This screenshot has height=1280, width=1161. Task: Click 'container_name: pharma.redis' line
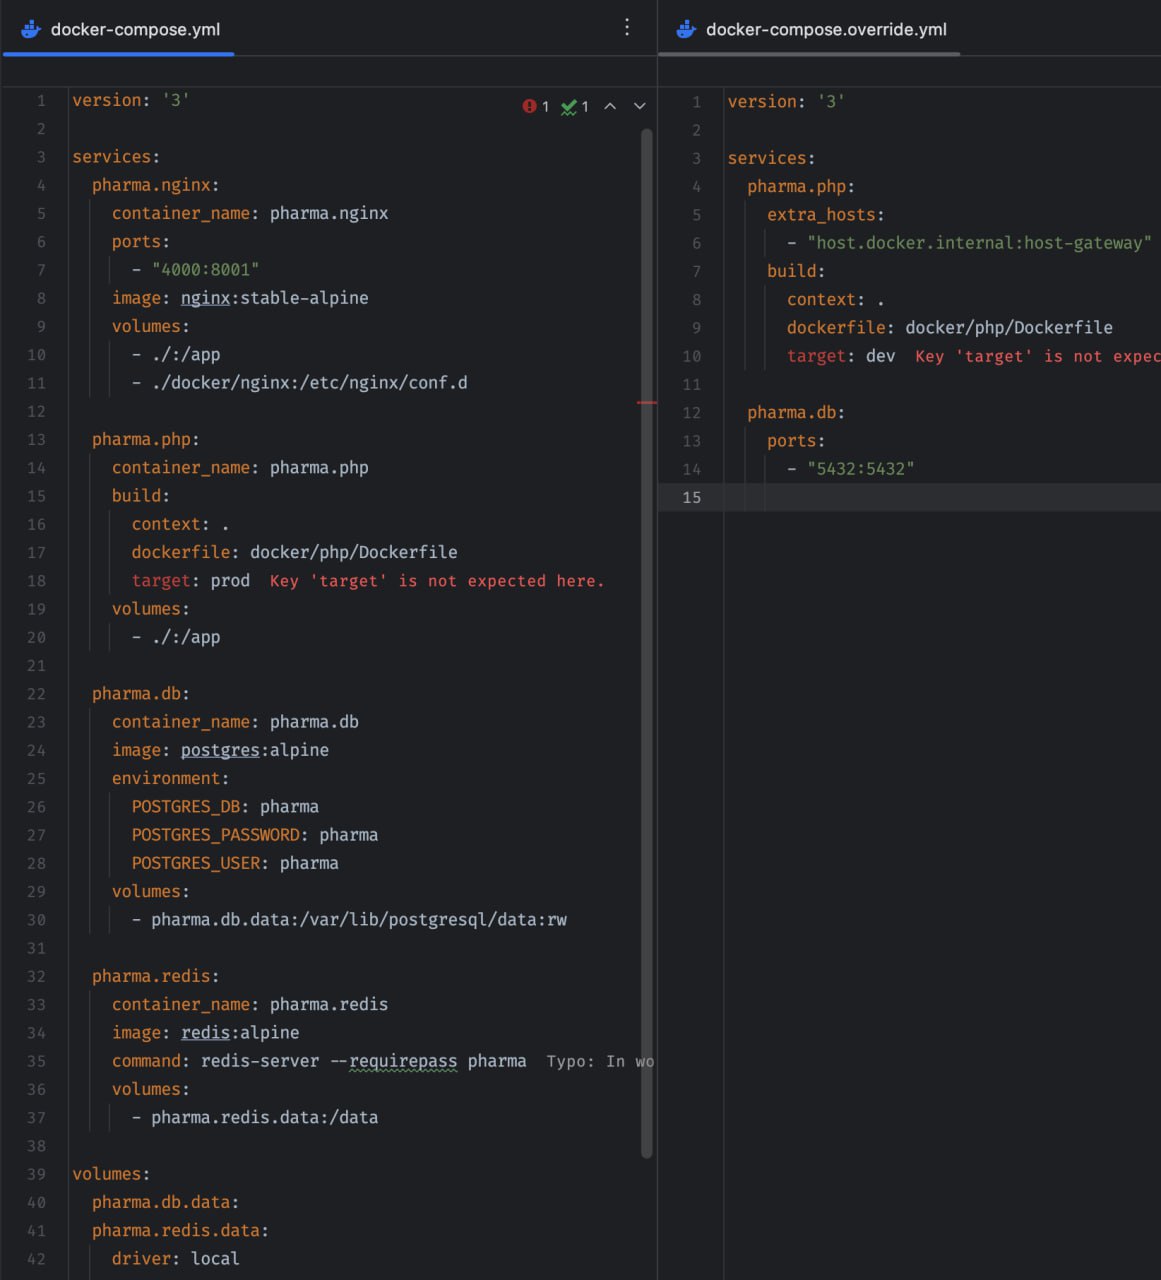(250, 1003)
